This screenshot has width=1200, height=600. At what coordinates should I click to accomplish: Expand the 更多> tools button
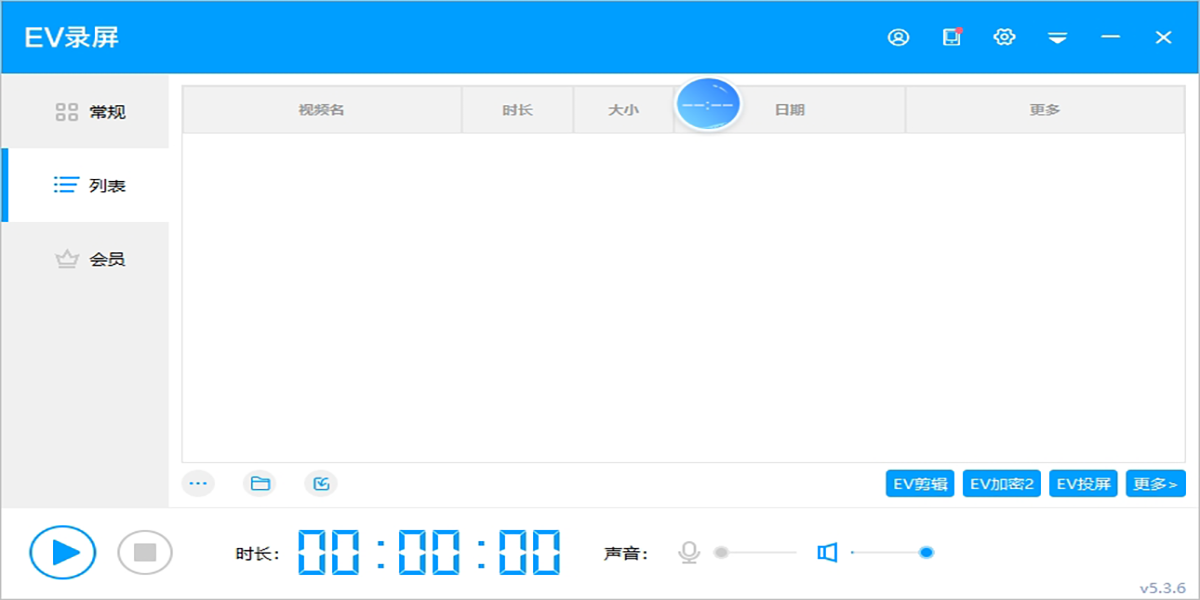point(1155,484)
